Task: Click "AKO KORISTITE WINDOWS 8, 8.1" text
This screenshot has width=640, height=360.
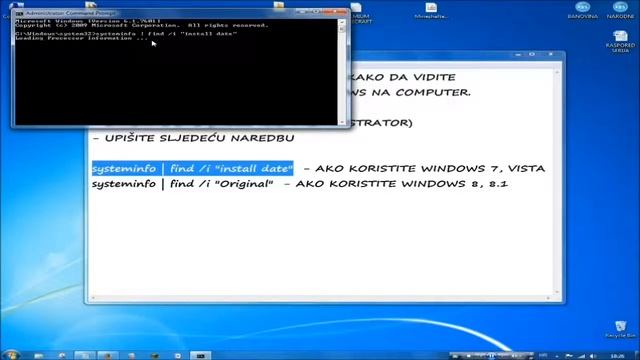Action: (402, 184)
